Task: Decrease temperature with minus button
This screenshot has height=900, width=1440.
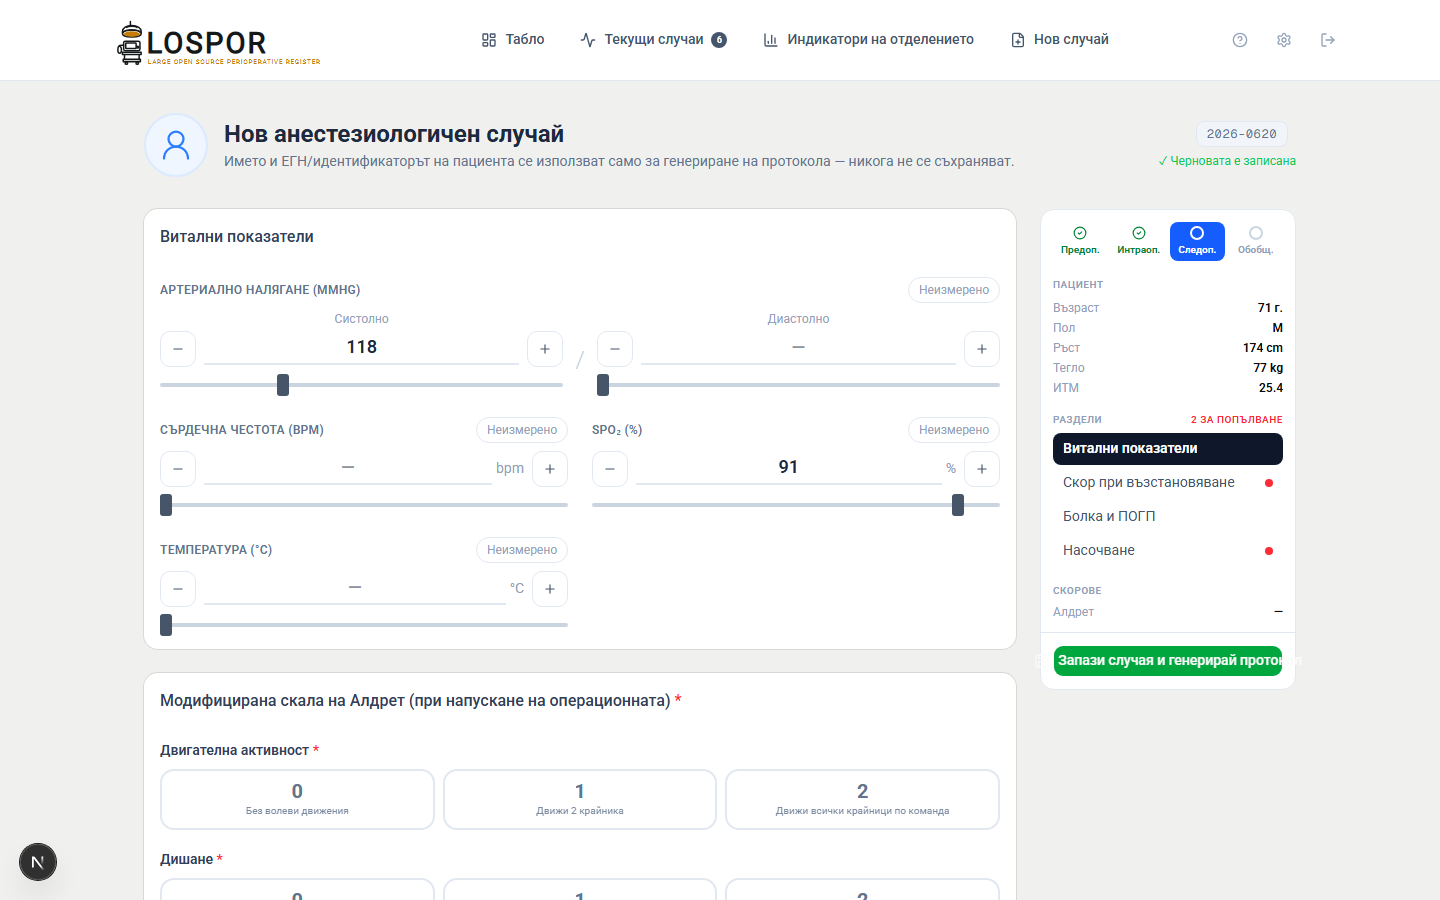Action: pyautogui.click(x=178, y=589)
